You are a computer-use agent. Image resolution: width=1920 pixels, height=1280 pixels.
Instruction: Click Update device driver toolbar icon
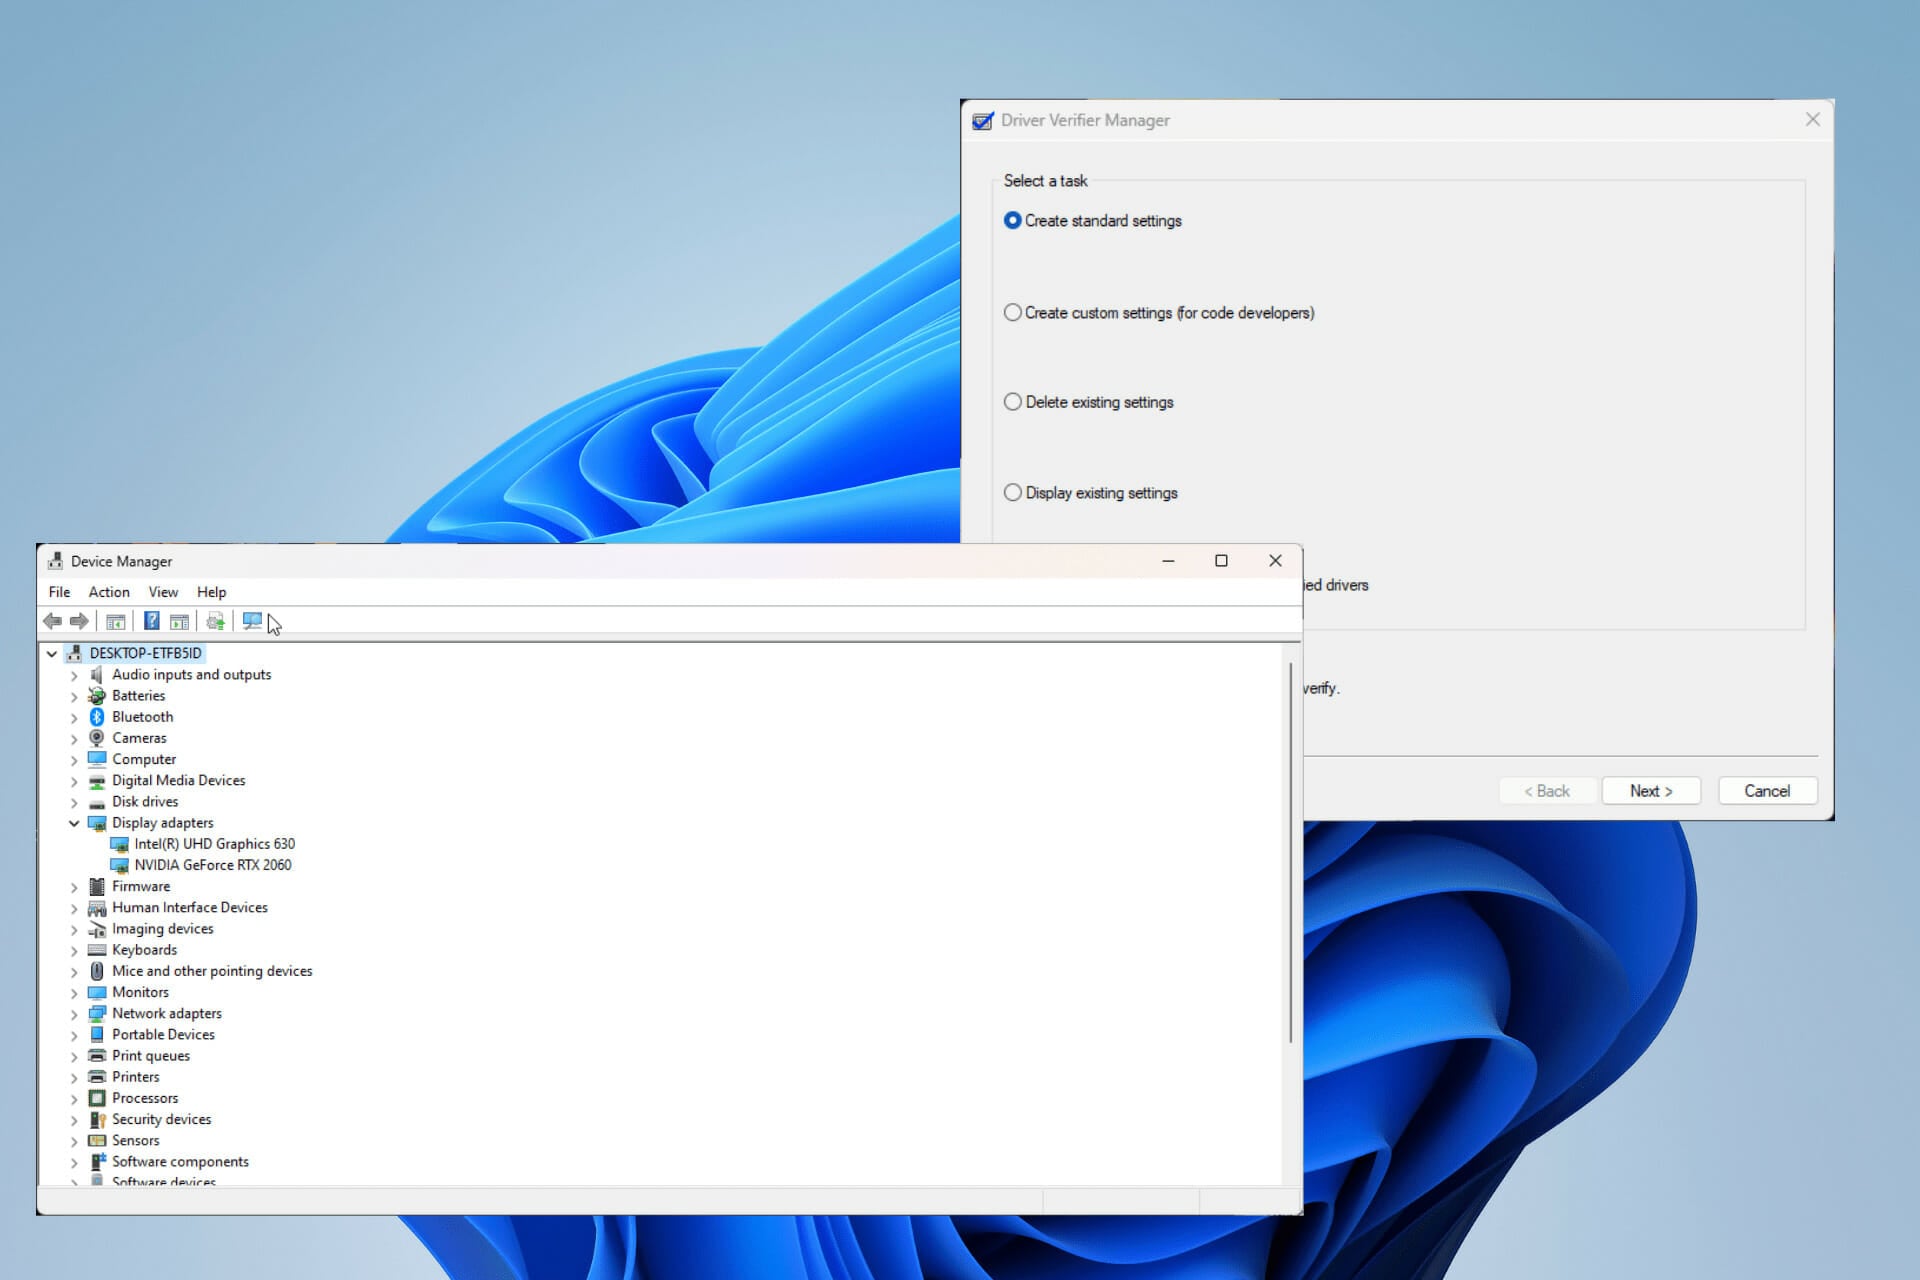coord(215,621)
